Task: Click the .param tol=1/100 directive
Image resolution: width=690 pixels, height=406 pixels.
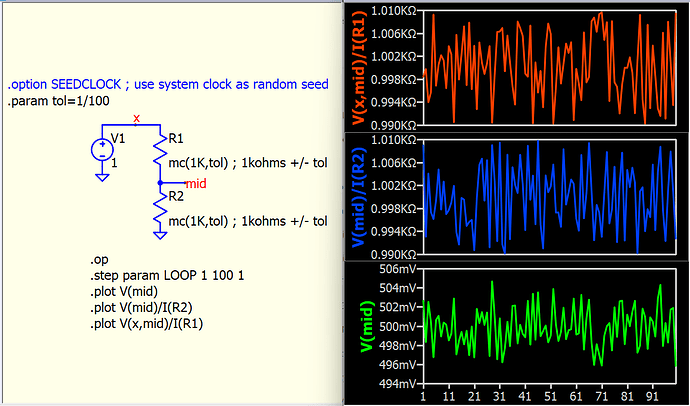Action: tap(55, 101)
